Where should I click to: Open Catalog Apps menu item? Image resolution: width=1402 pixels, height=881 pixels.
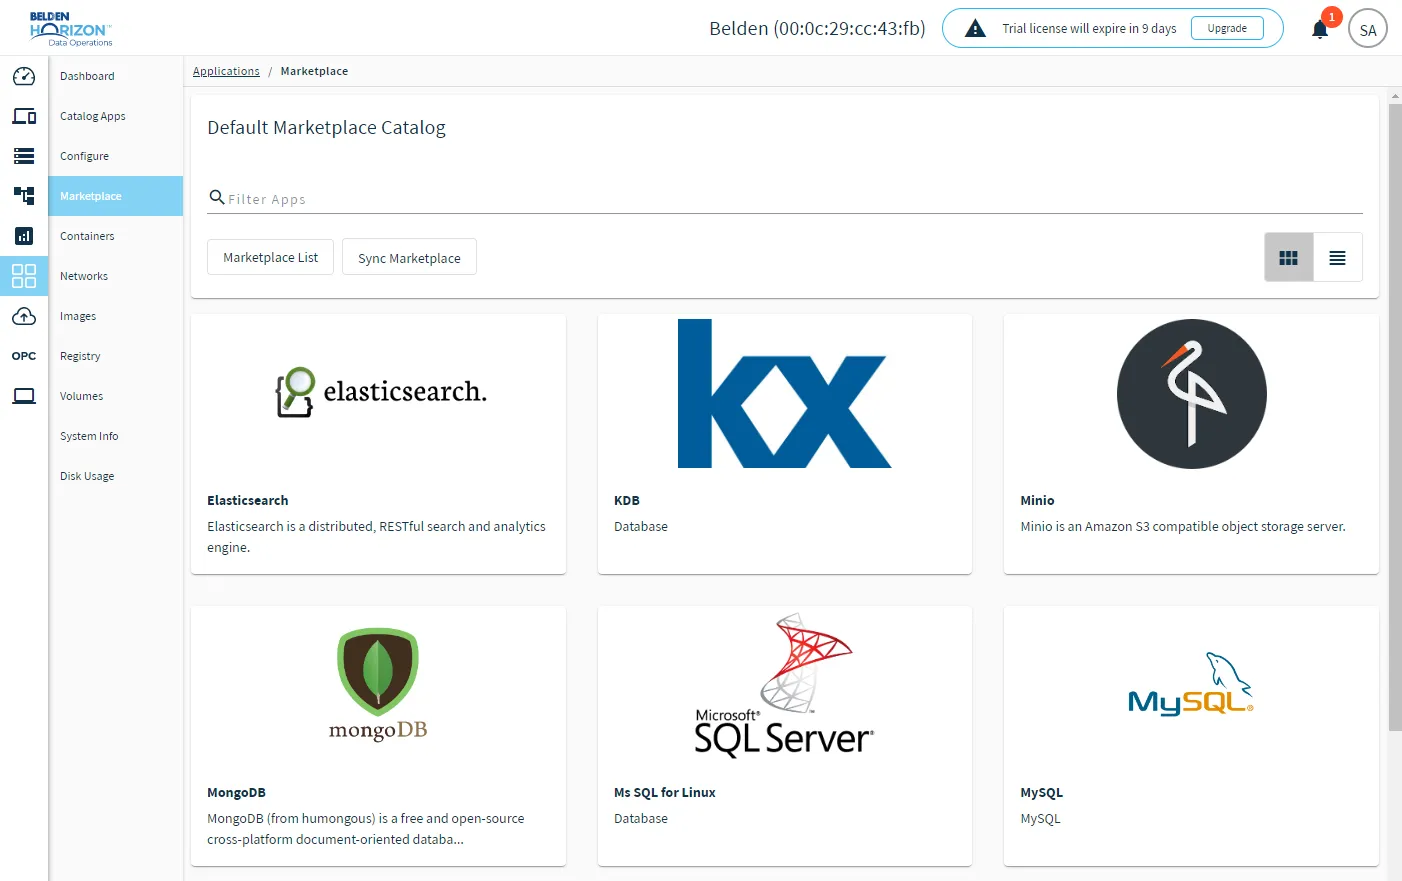[x=116, y=116]
